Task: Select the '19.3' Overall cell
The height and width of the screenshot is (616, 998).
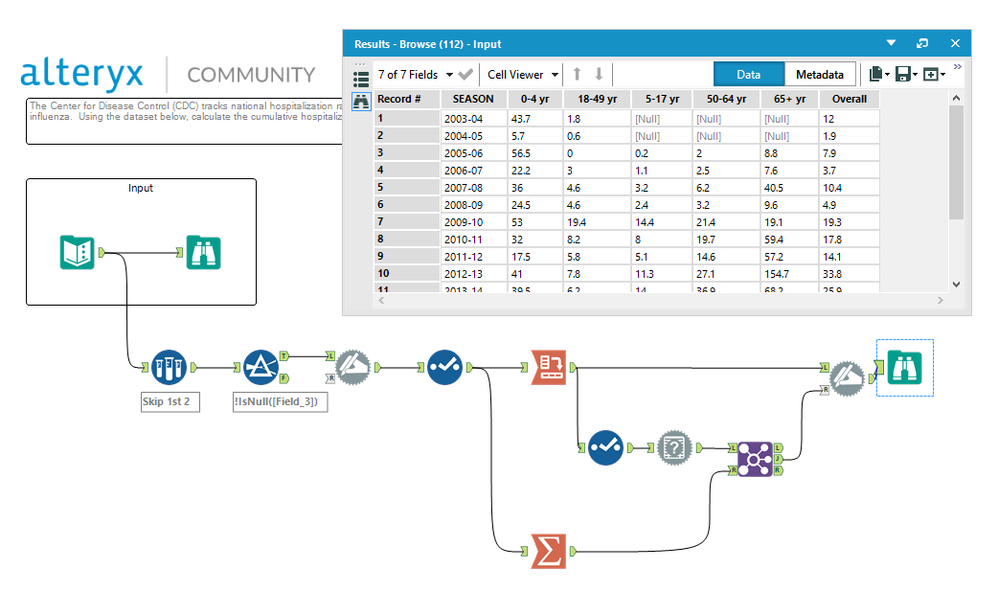Action: click(849, 222)
